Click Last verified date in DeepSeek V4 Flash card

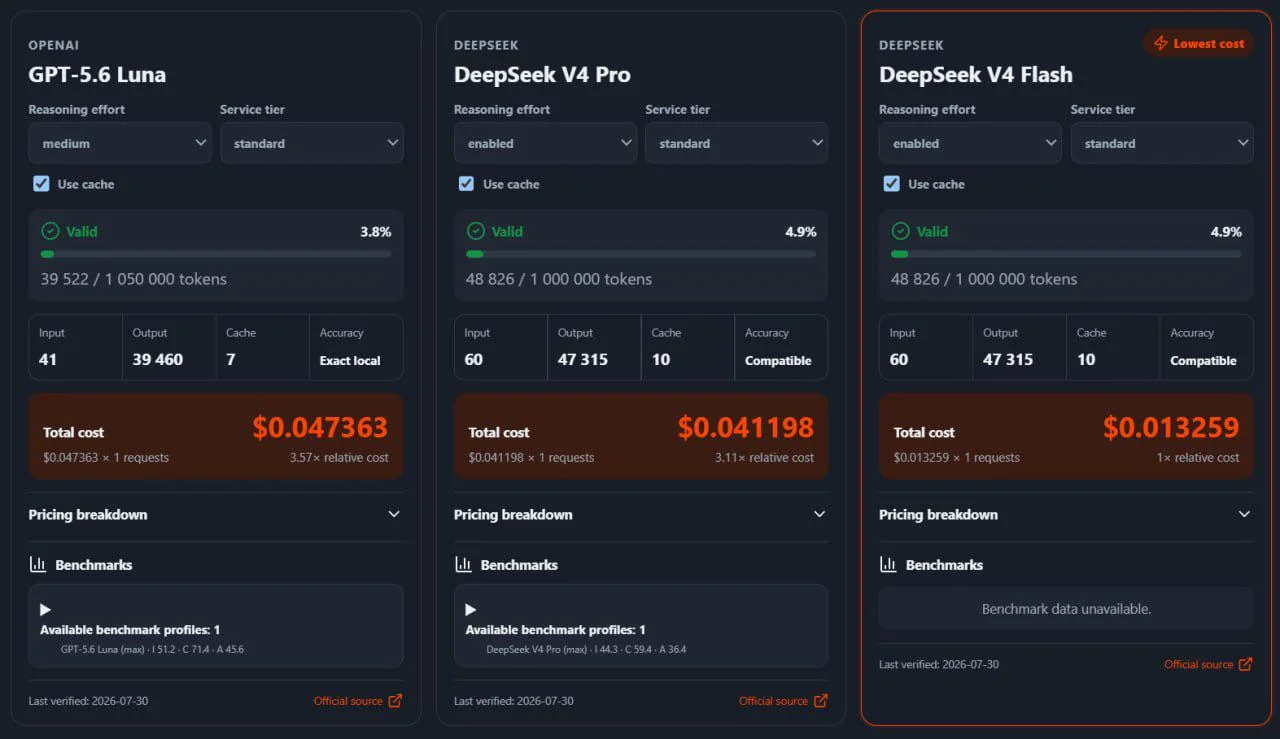939,664
